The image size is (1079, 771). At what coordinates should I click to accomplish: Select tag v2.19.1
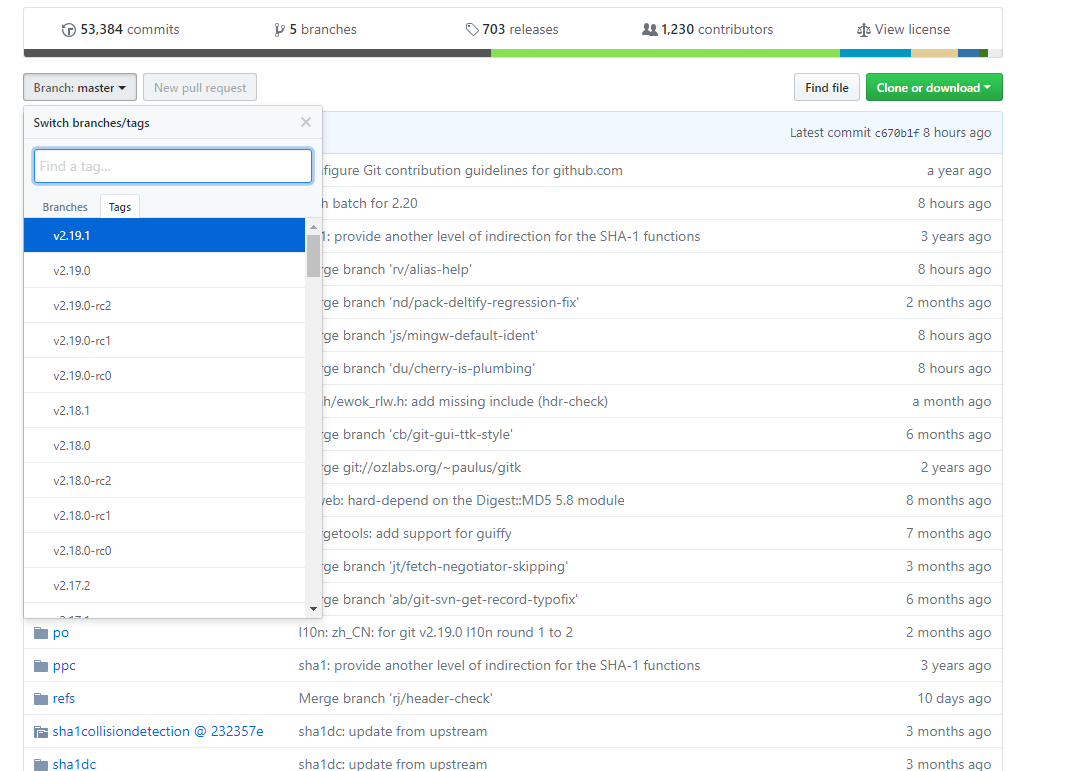(164, 235)
